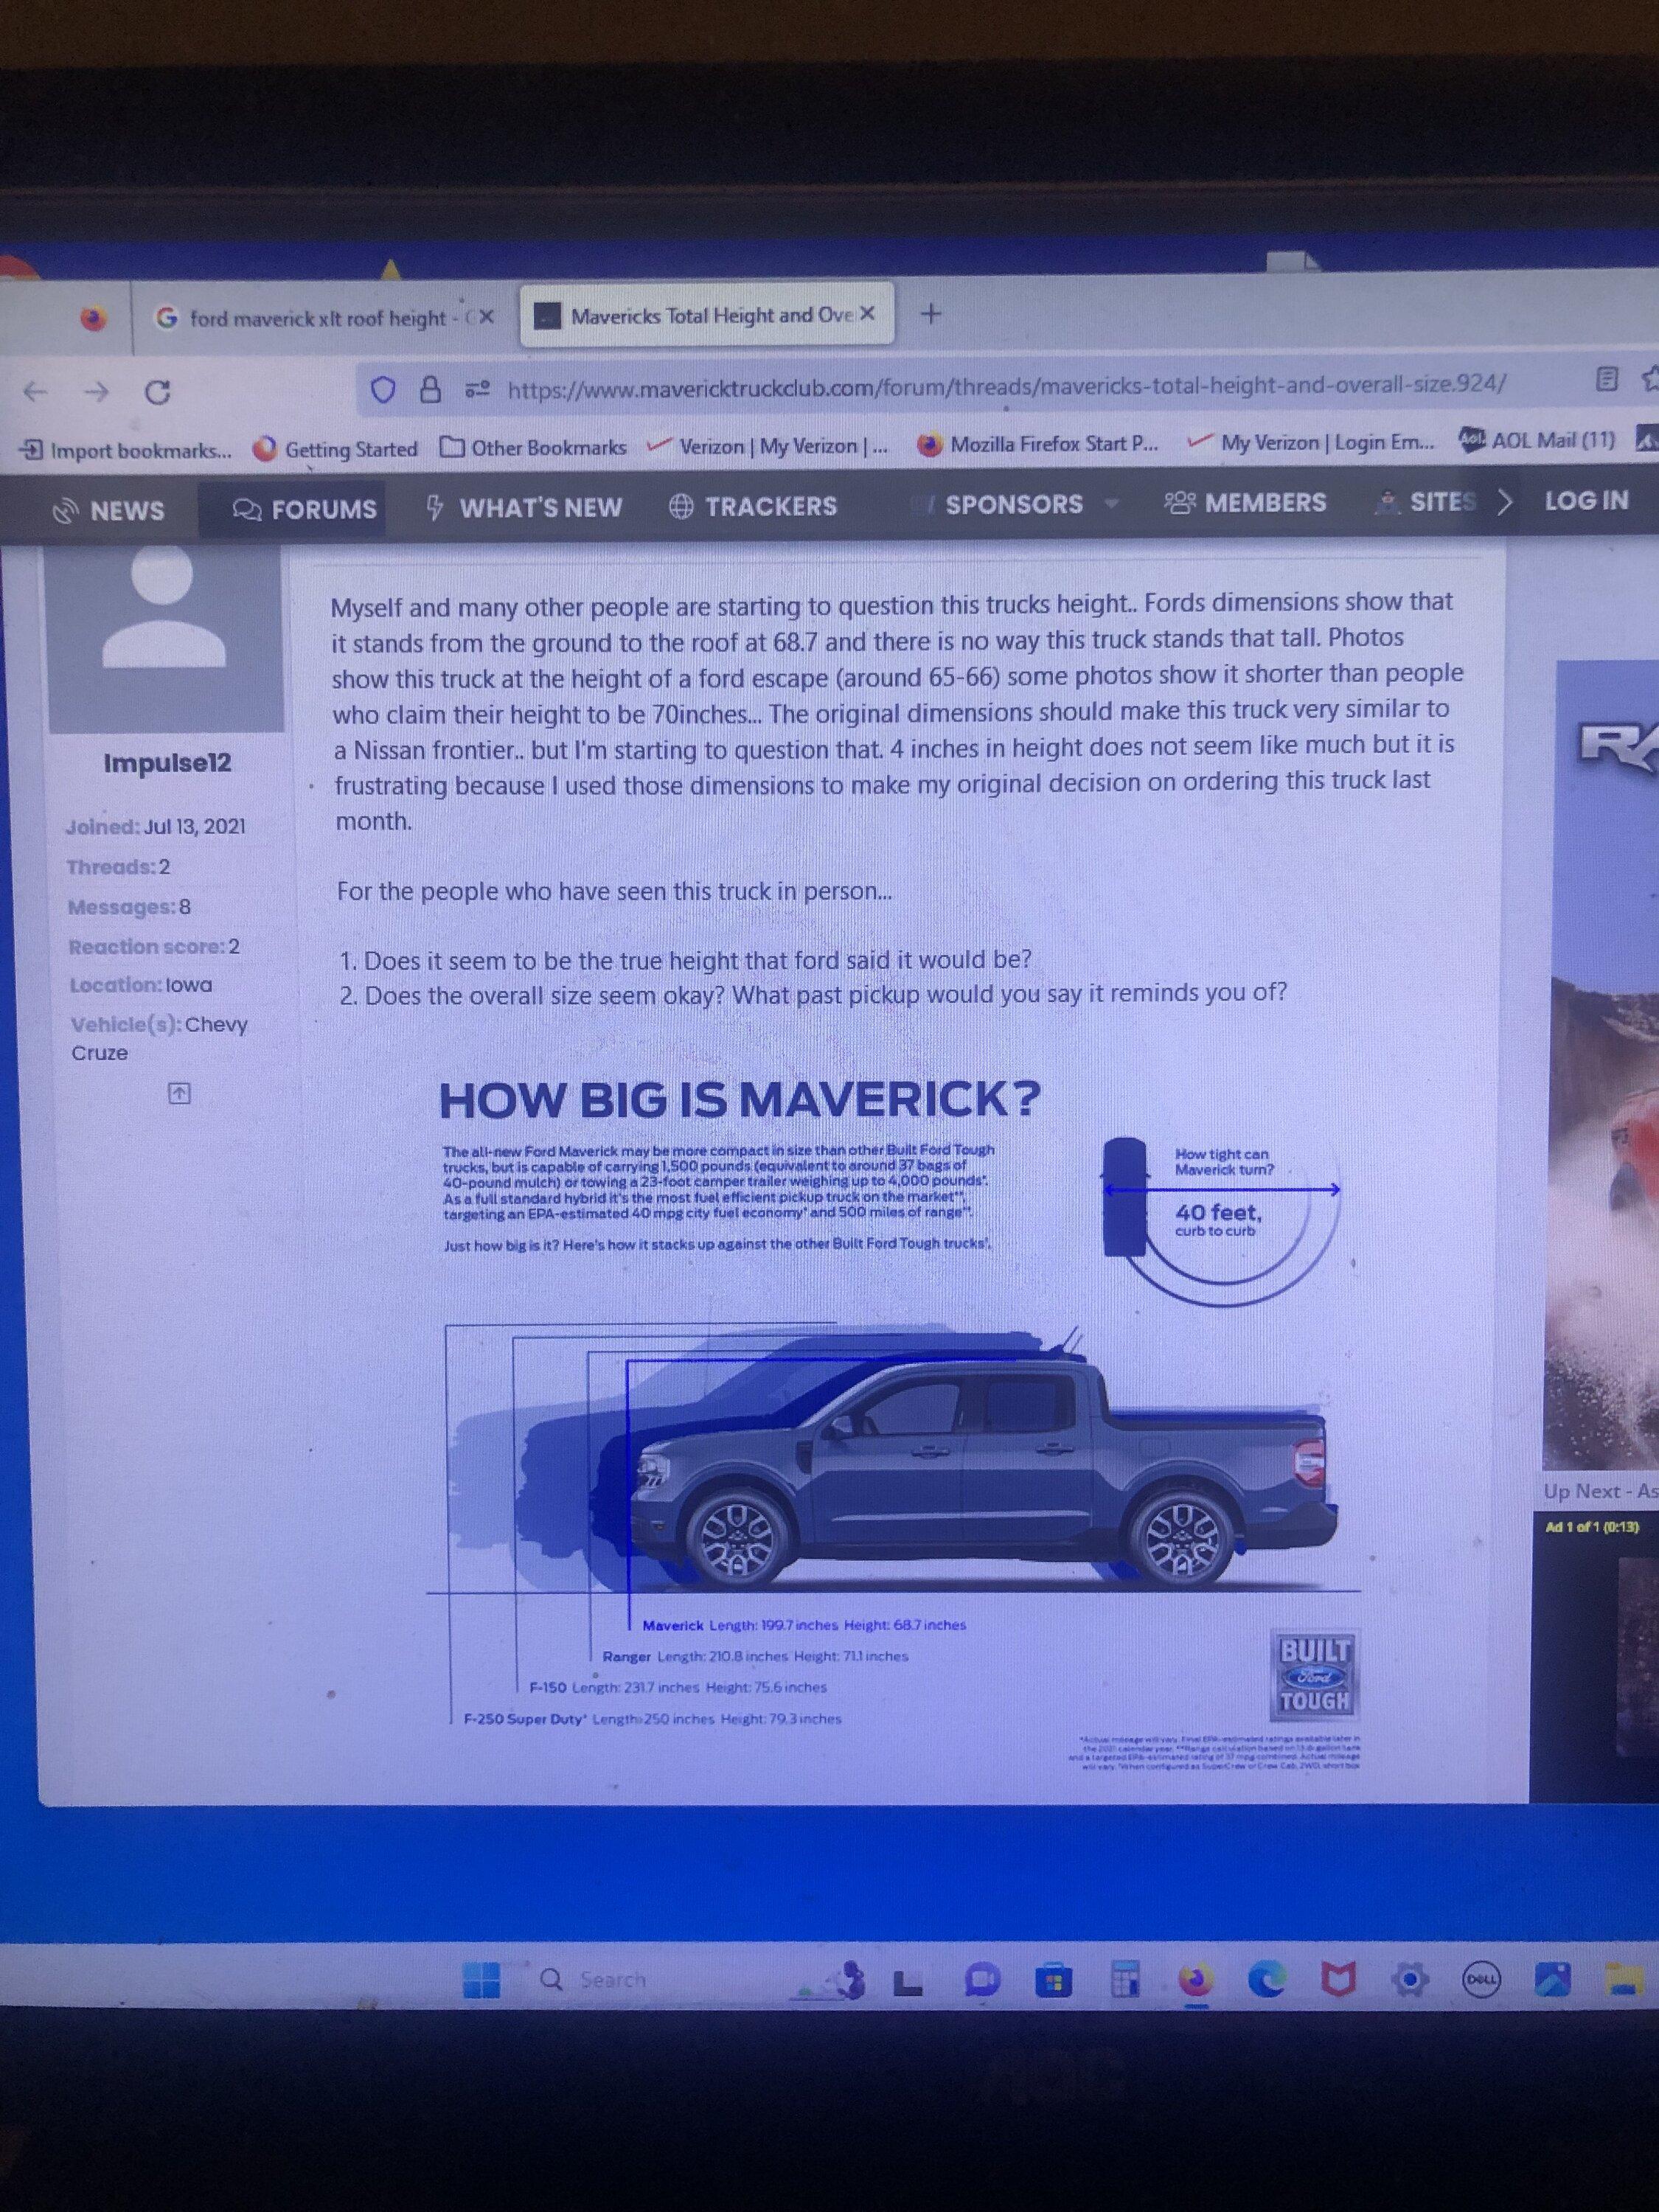The height and width of the screenshot is (2212, 1659).
Task: Click the 'Threads: 2' text
Action: (x=119, y=867)
